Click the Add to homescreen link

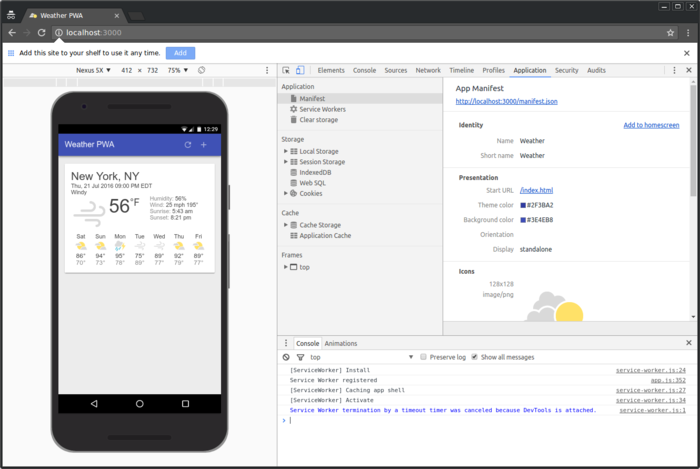coord(652,125)
